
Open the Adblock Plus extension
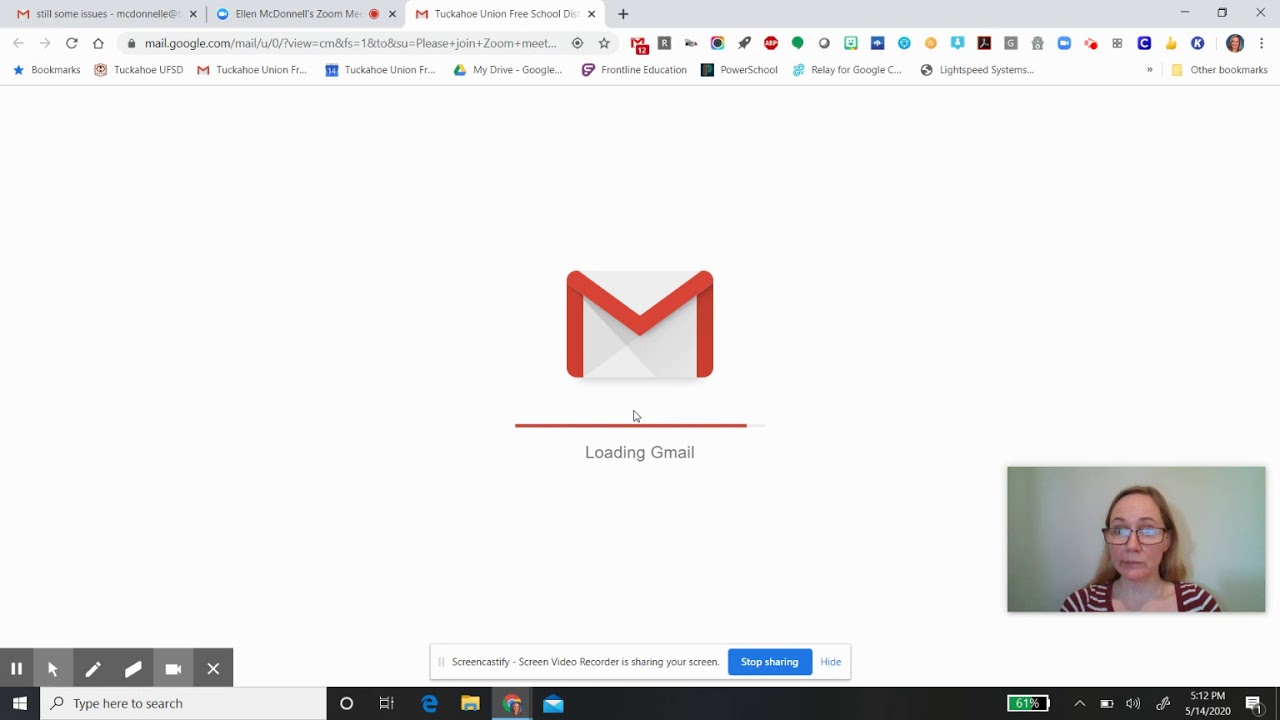click(771, 43)
